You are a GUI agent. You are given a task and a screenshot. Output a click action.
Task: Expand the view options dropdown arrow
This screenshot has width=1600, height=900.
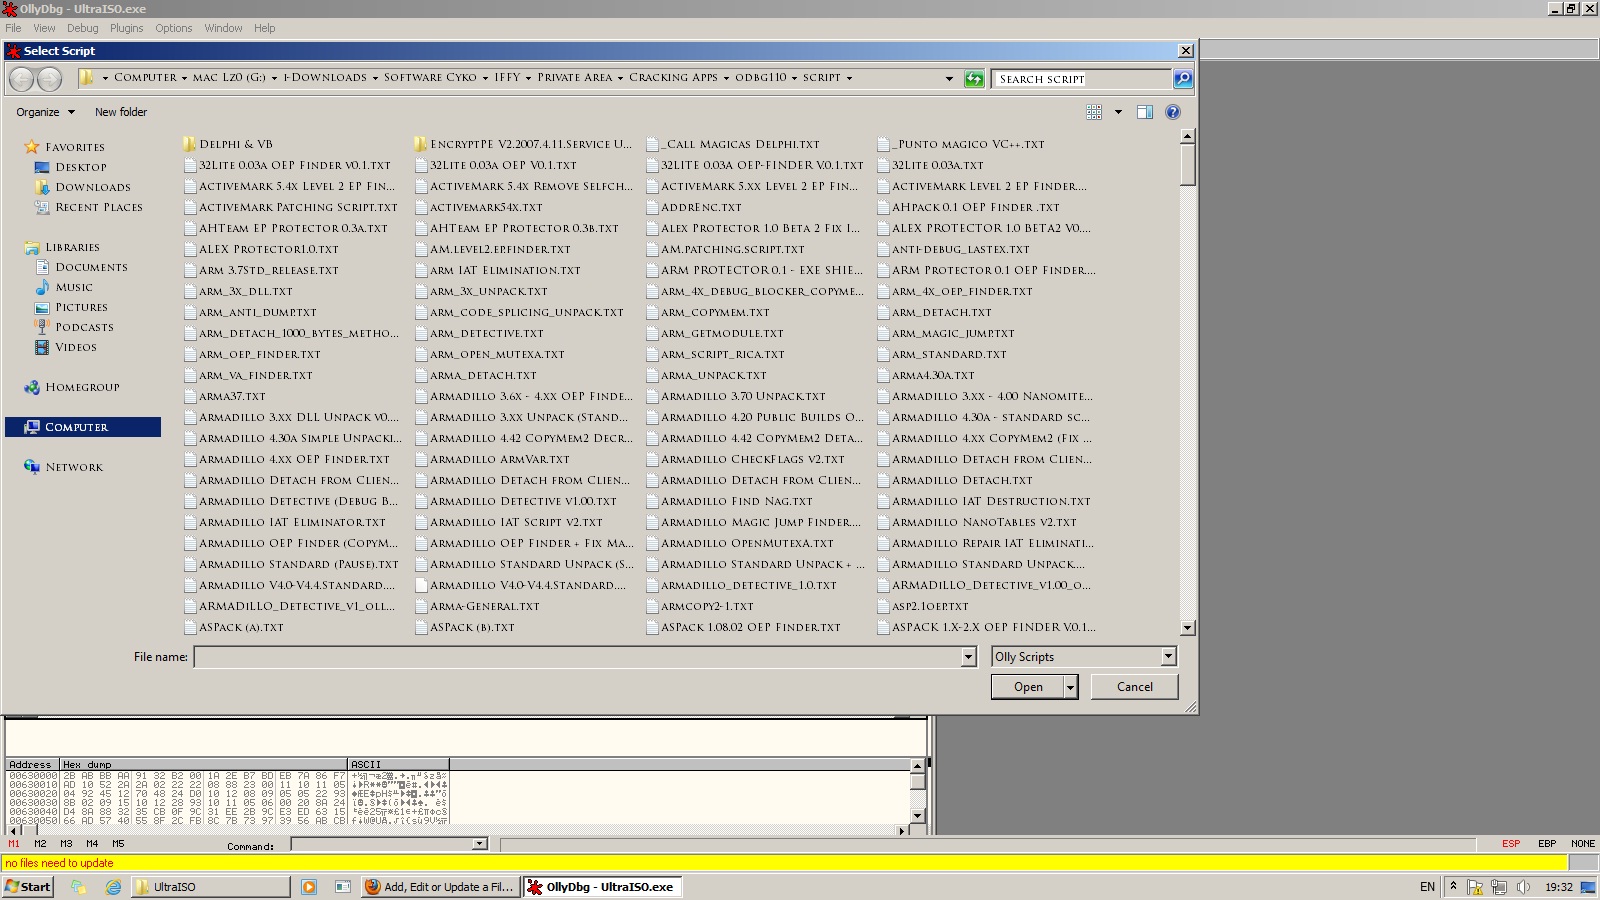coord(1118,112)
